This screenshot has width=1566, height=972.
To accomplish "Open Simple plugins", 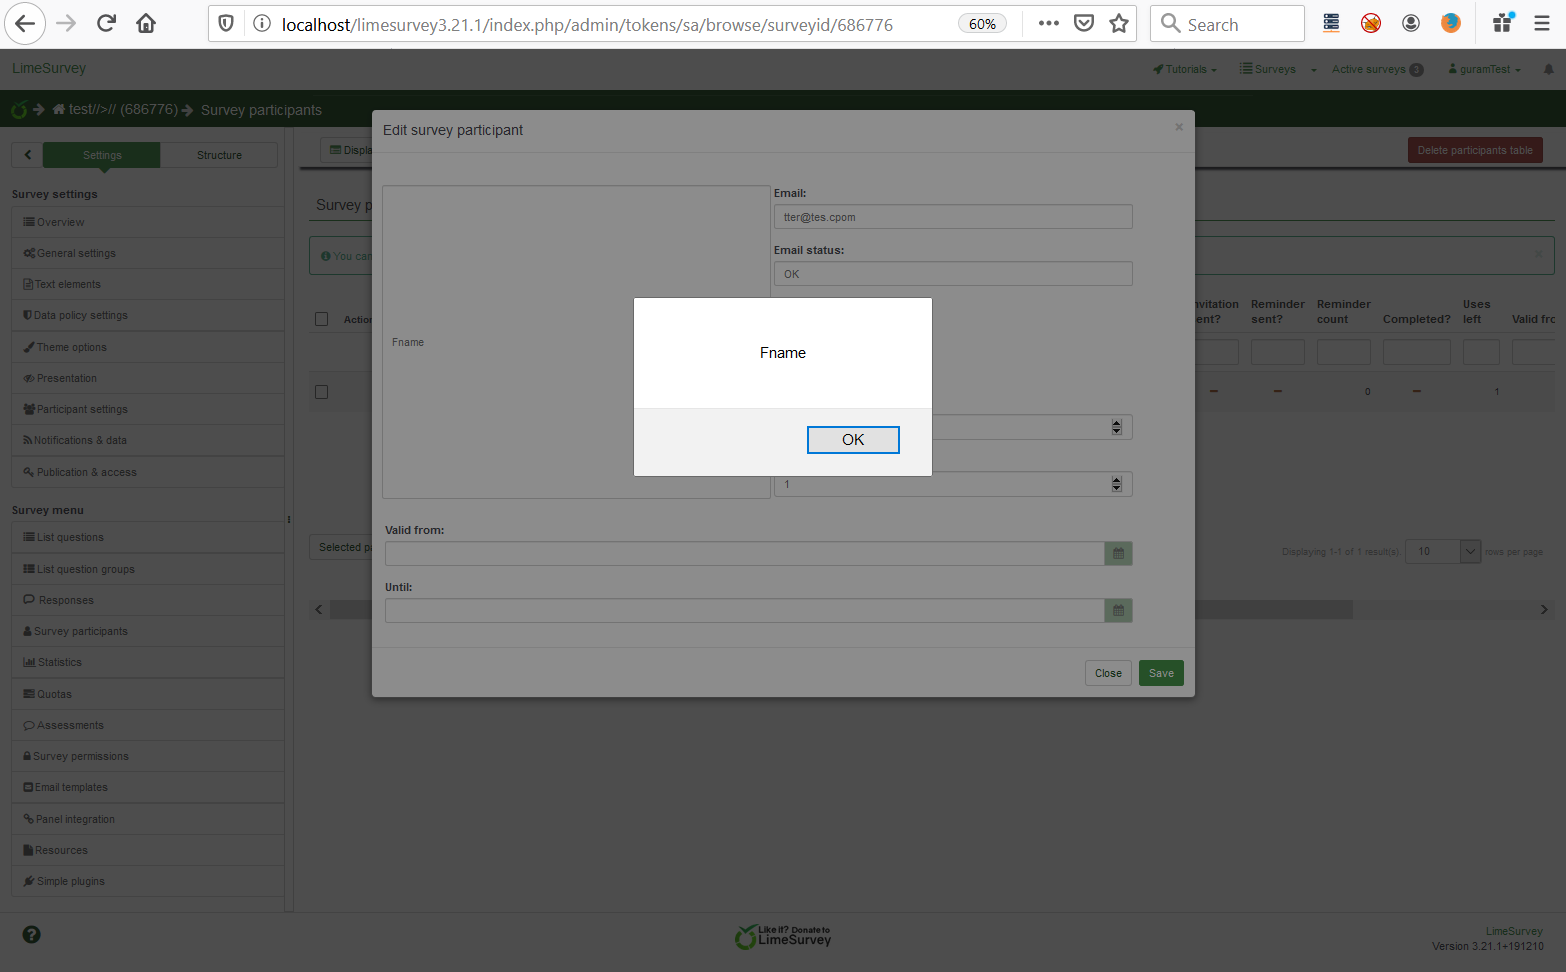I will tap(148, 881).
